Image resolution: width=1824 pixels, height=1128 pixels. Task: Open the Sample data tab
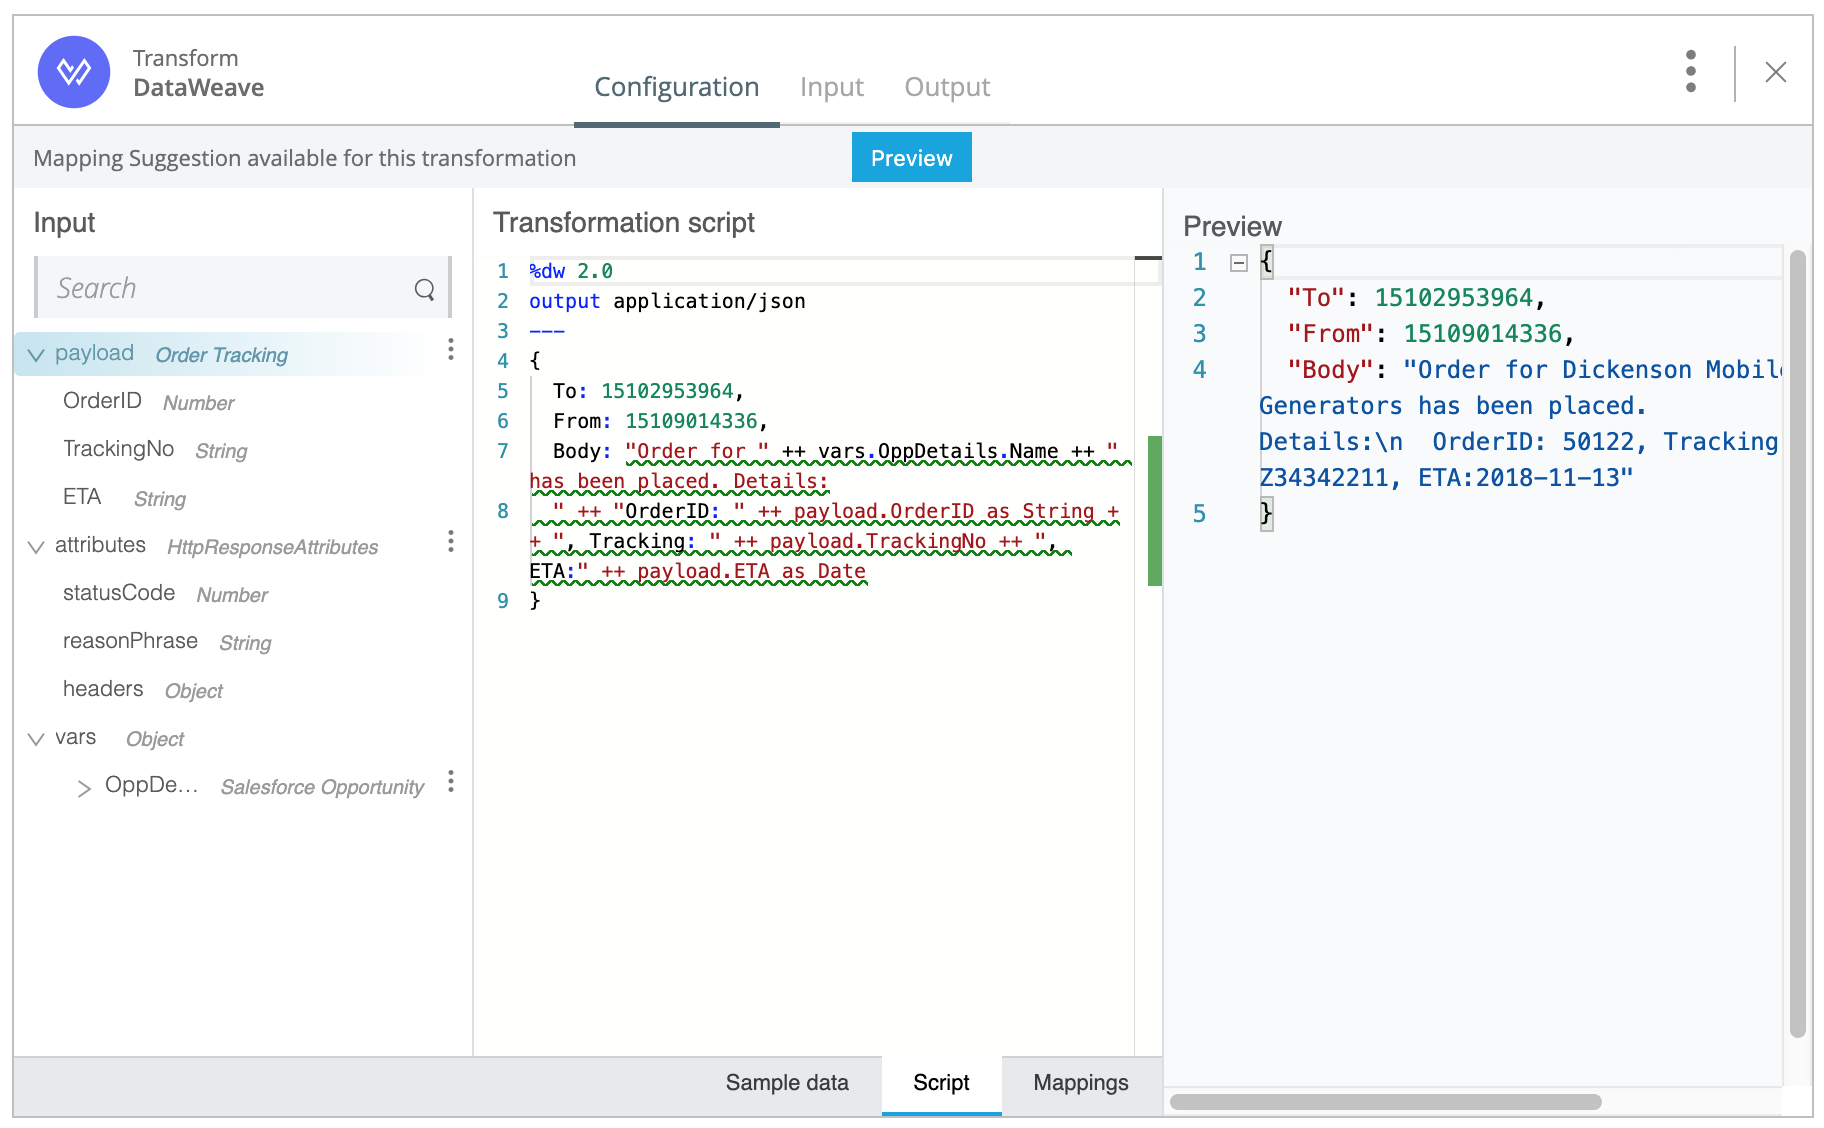[787, 1083]
